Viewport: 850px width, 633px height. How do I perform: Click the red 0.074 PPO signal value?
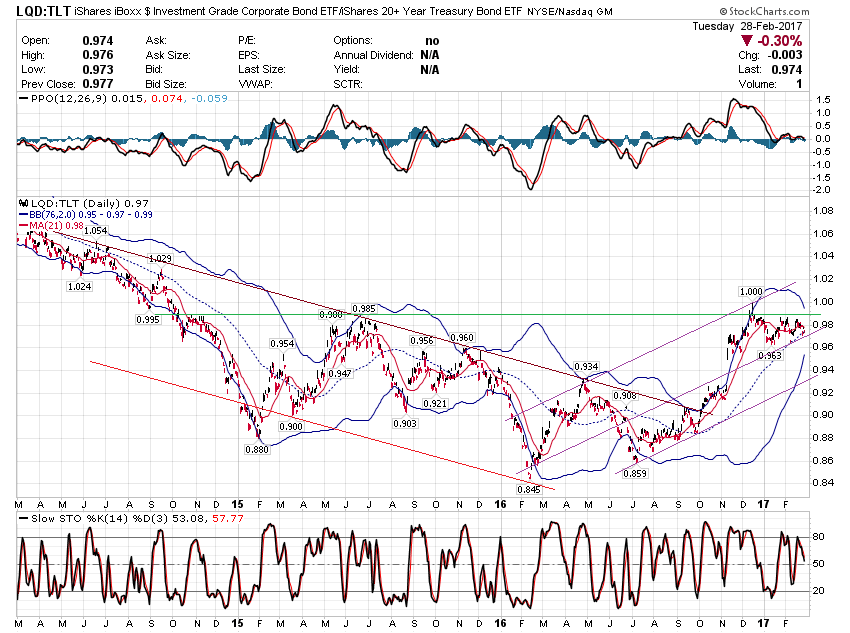point(167,99)
